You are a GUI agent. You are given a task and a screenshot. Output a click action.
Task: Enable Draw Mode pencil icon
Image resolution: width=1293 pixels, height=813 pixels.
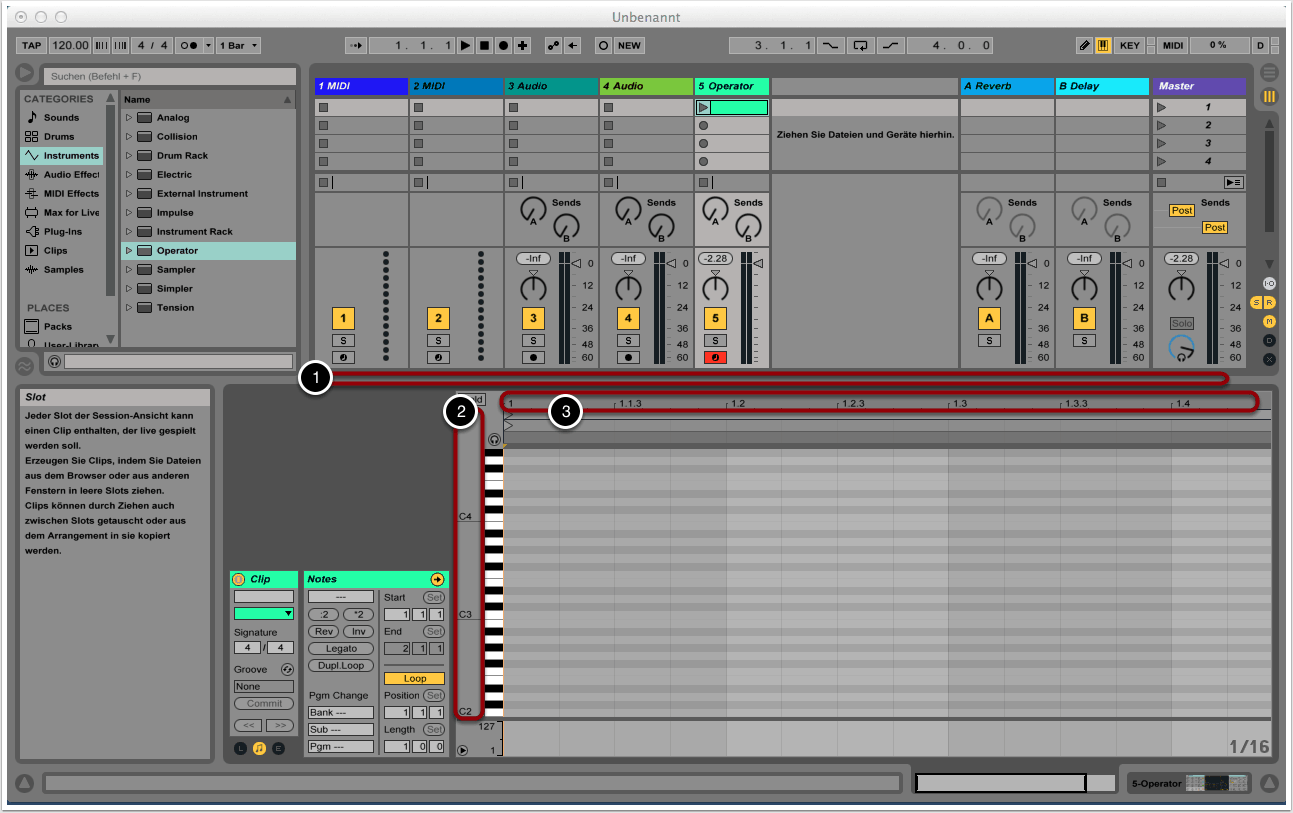pos(1084,46)
